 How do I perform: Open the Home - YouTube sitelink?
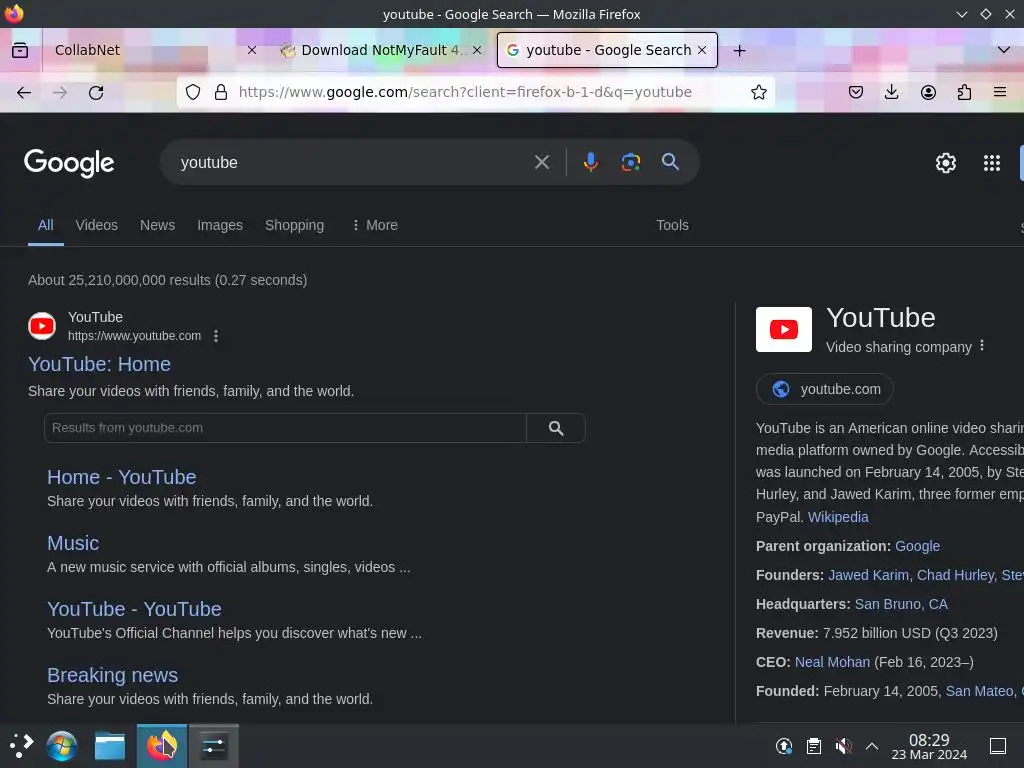coord(121,477)
